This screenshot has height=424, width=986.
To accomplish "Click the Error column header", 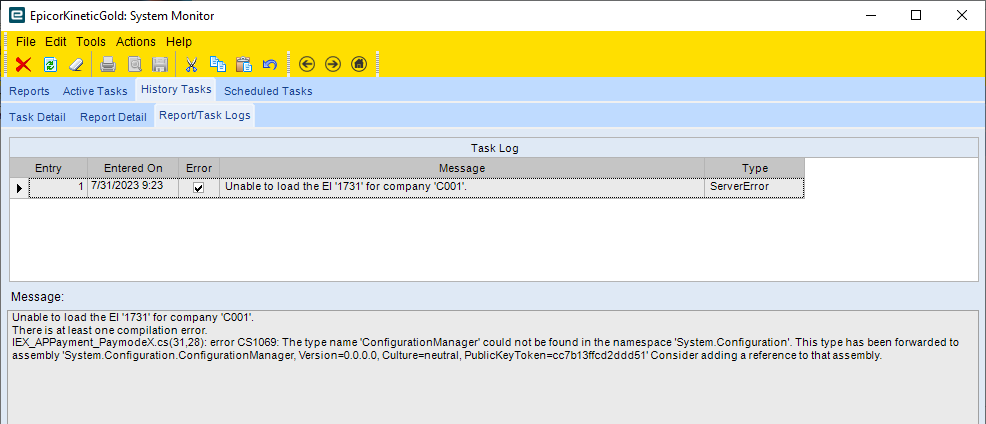I will click(199, 168).
